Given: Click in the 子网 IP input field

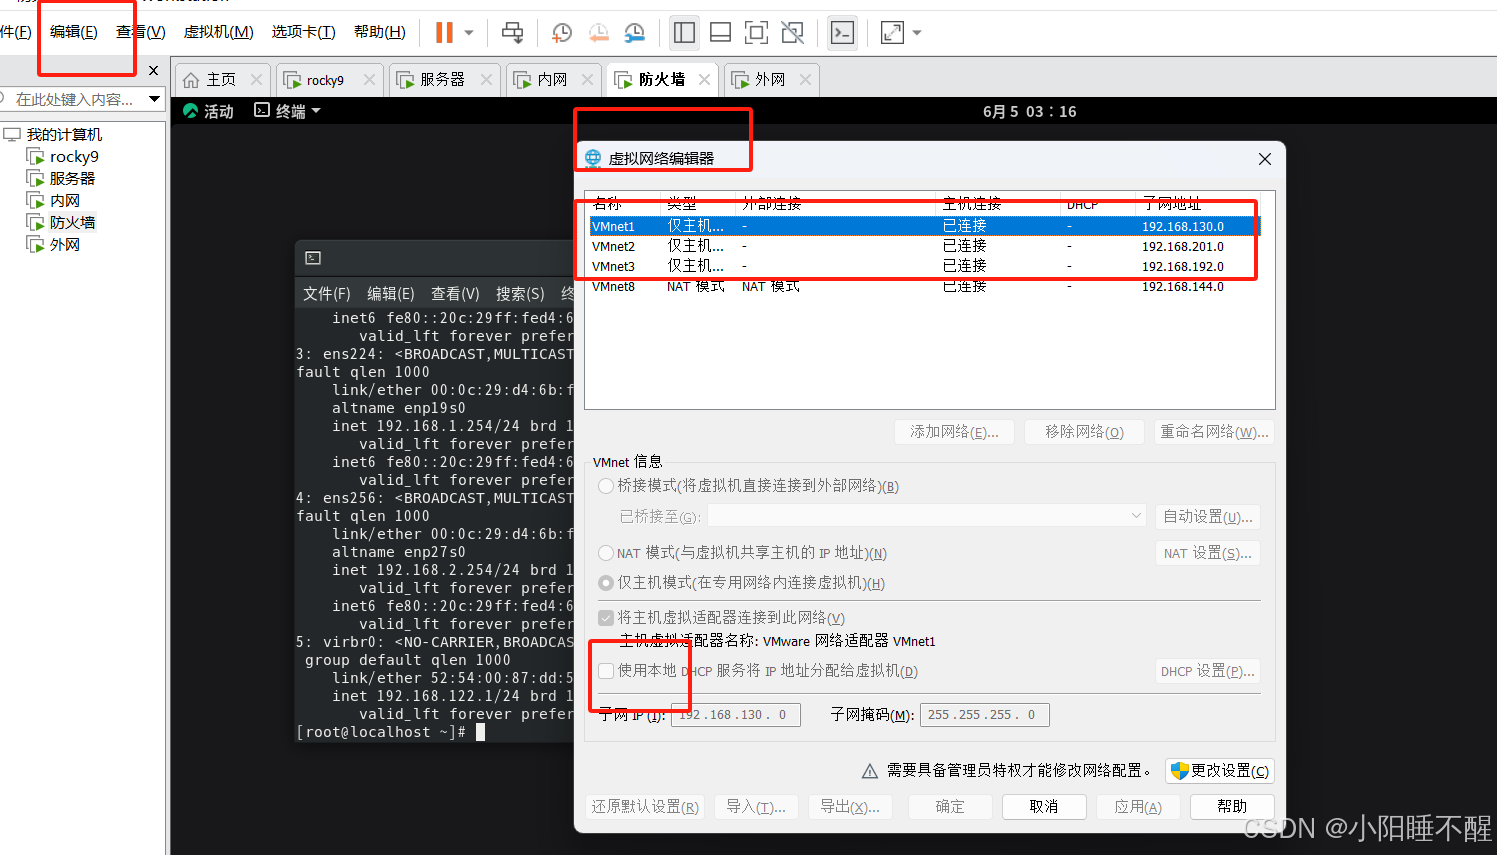Looking at the screenshot, I should [735, 715].
